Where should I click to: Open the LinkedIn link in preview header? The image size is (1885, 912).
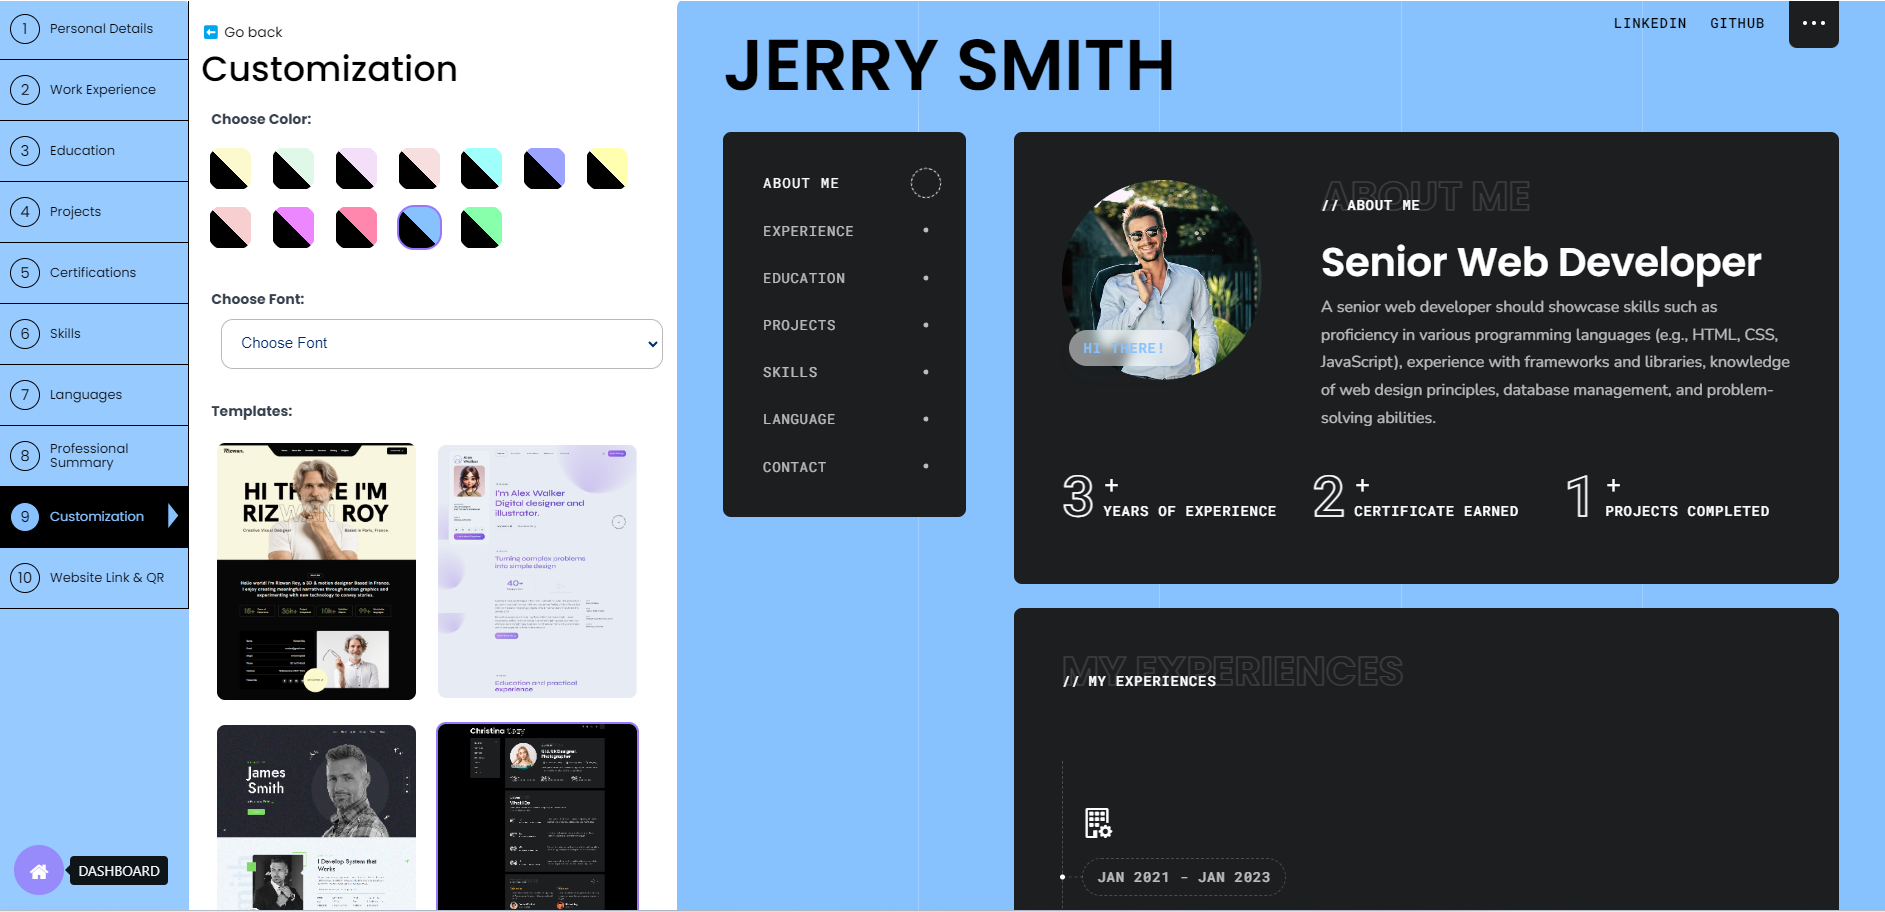(x=1649, y=23)
